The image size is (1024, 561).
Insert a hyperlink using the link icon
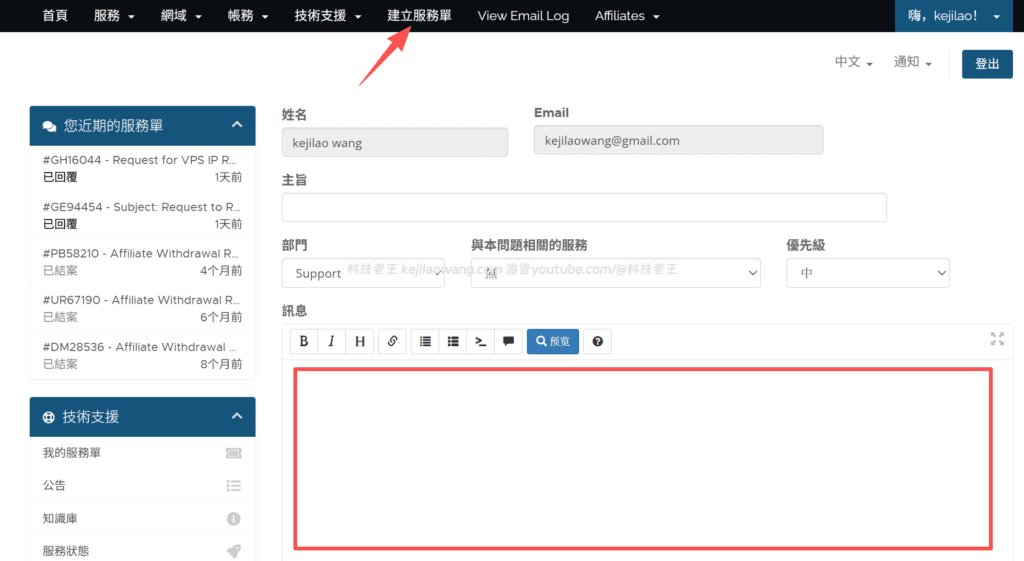(392, 341)
